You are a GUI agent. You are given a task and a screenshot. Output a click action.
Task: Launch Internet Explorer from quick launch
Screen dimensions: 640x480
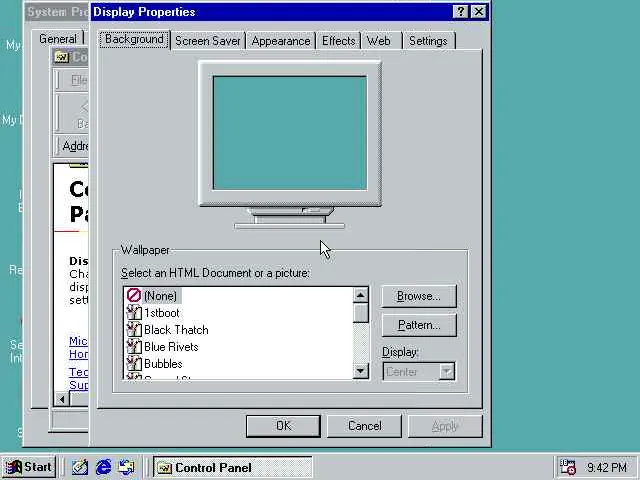tap(103, 467)
